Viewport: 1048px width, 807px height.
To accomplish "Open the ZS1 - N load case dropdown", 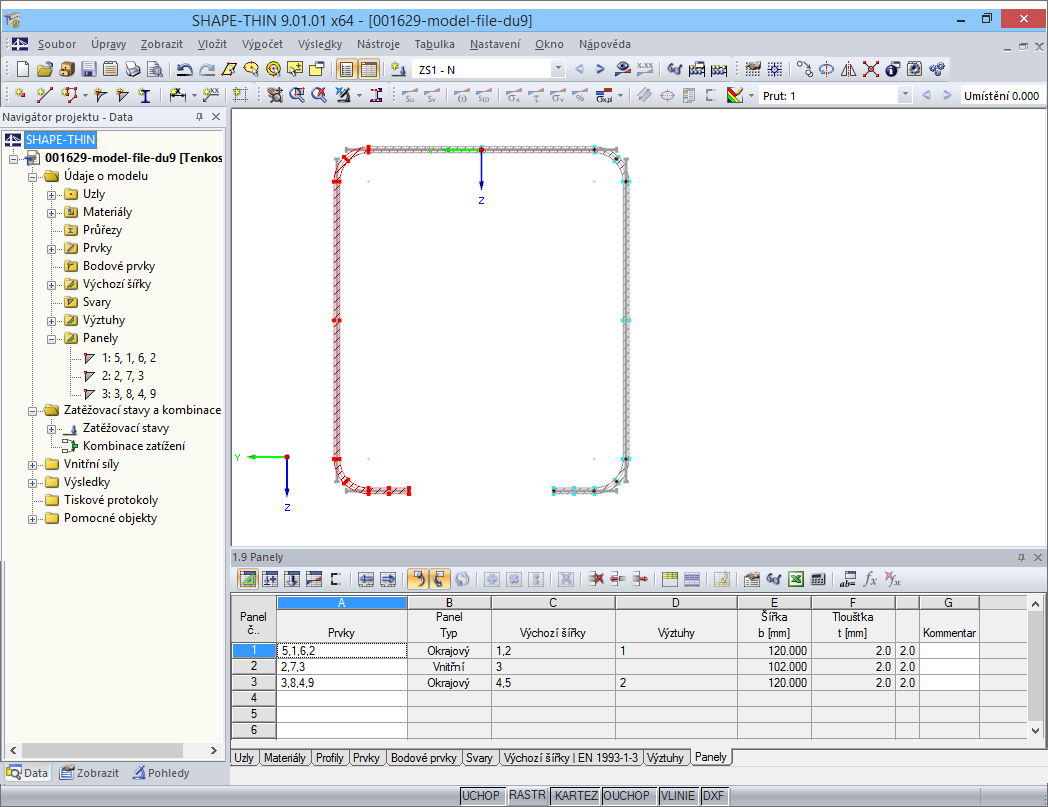I will [557, 69].
